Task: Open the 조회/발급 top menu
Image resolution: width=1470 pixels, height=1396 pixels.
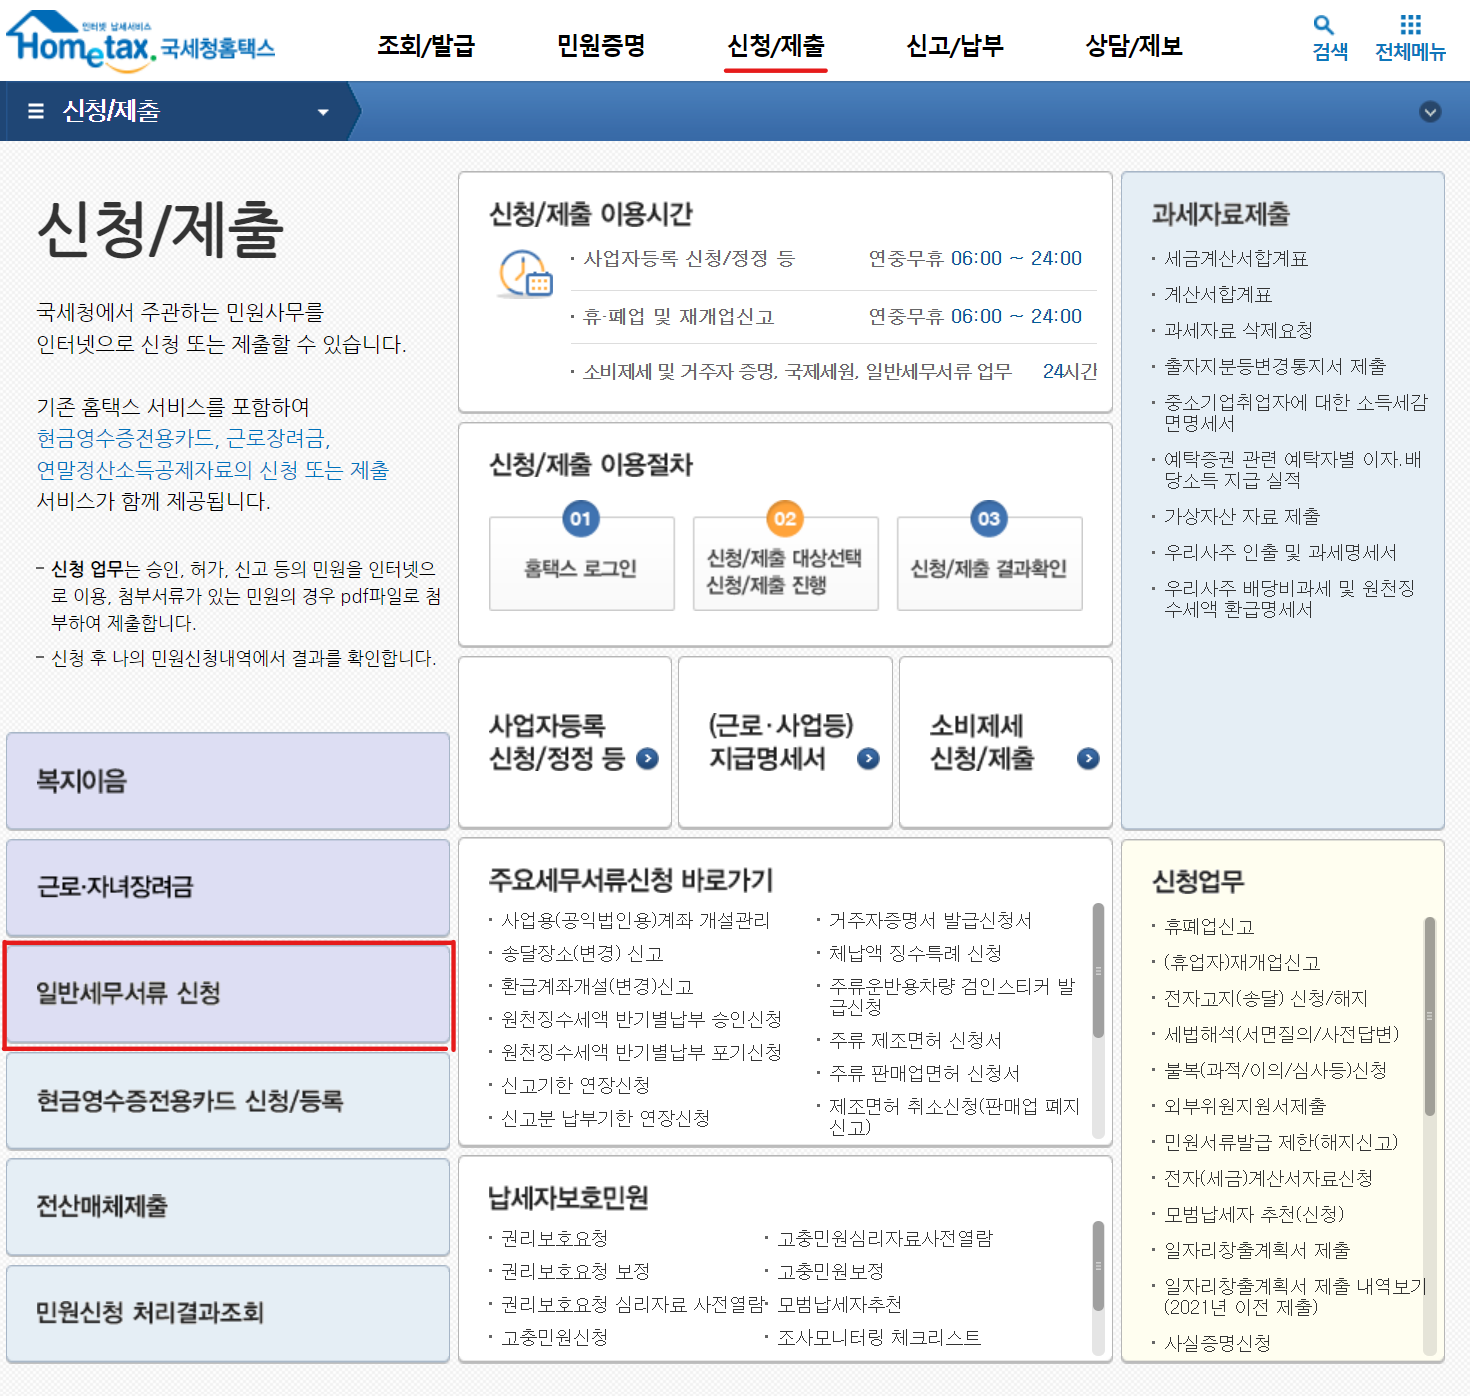Action: pyautogui.click(x=426, y=46)
